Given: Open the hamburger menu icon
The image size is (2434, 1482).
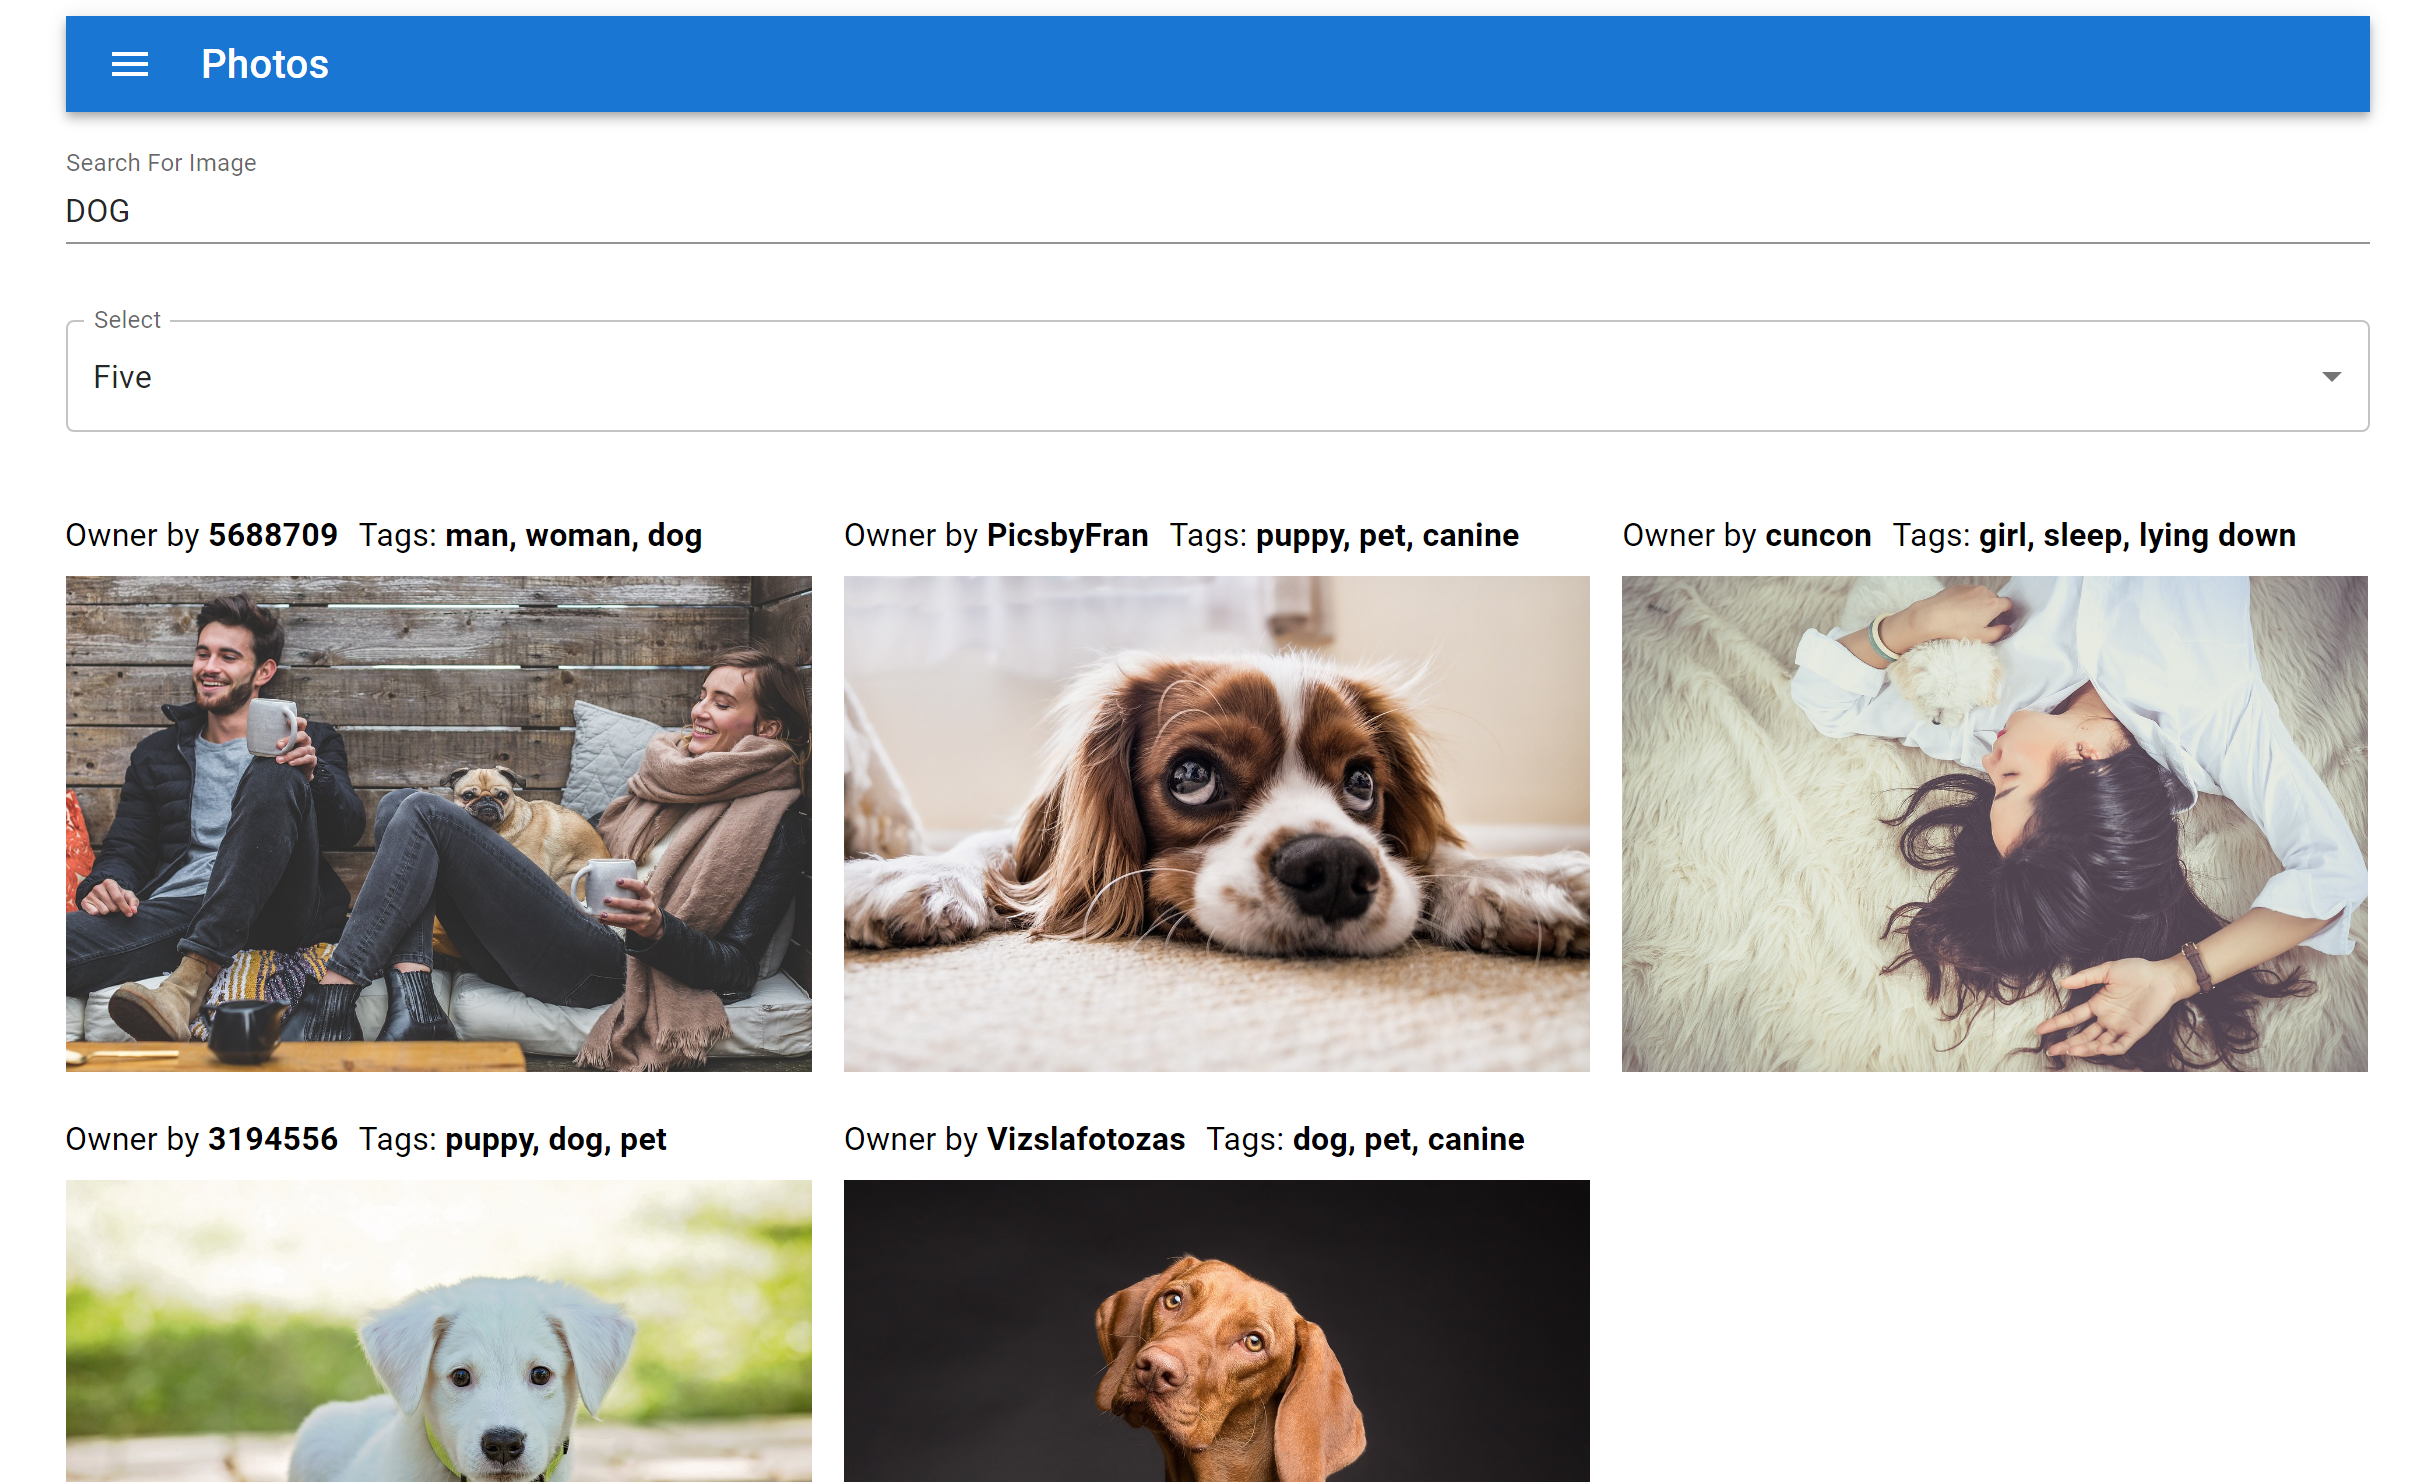Looking at the screenshot, I should click(130, 65).
